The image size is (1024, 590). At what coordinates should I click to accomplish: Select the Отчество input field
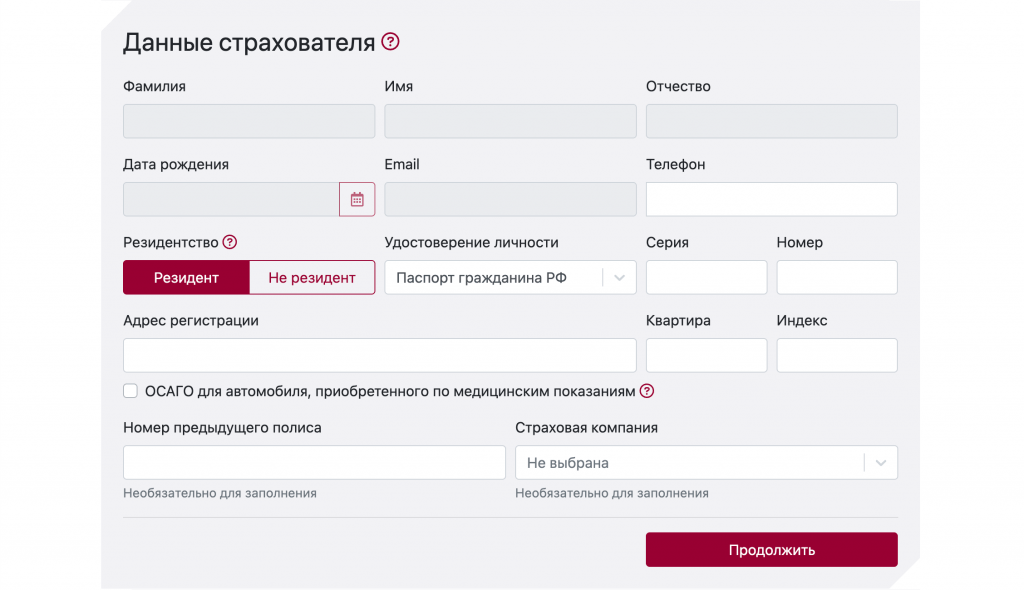[771, 121]
